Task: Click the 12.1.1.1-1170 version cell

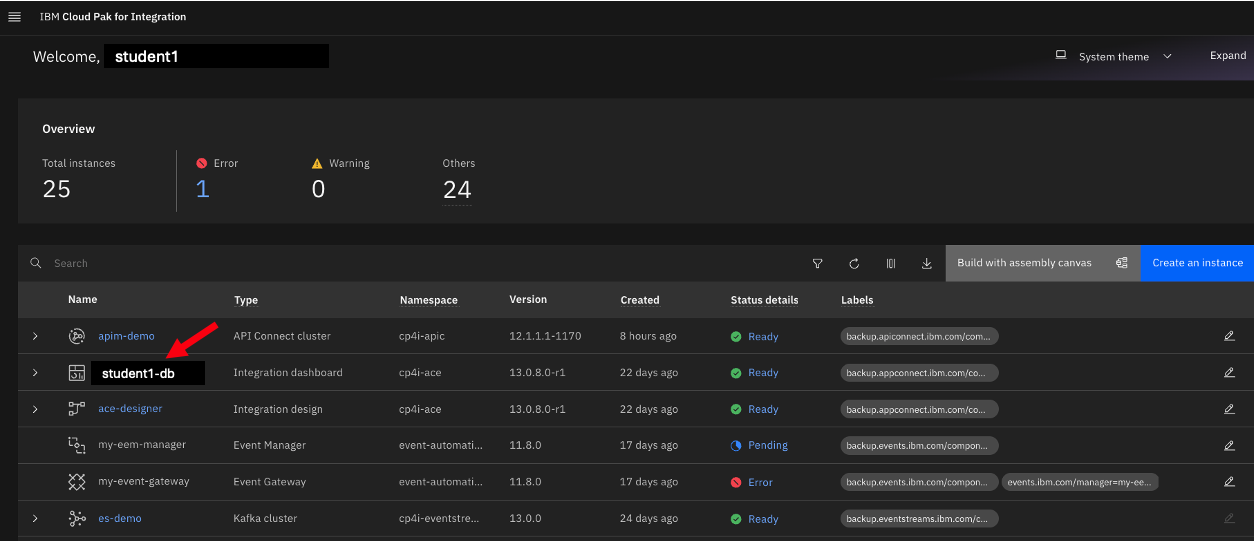Action: [x=545, y=336]
